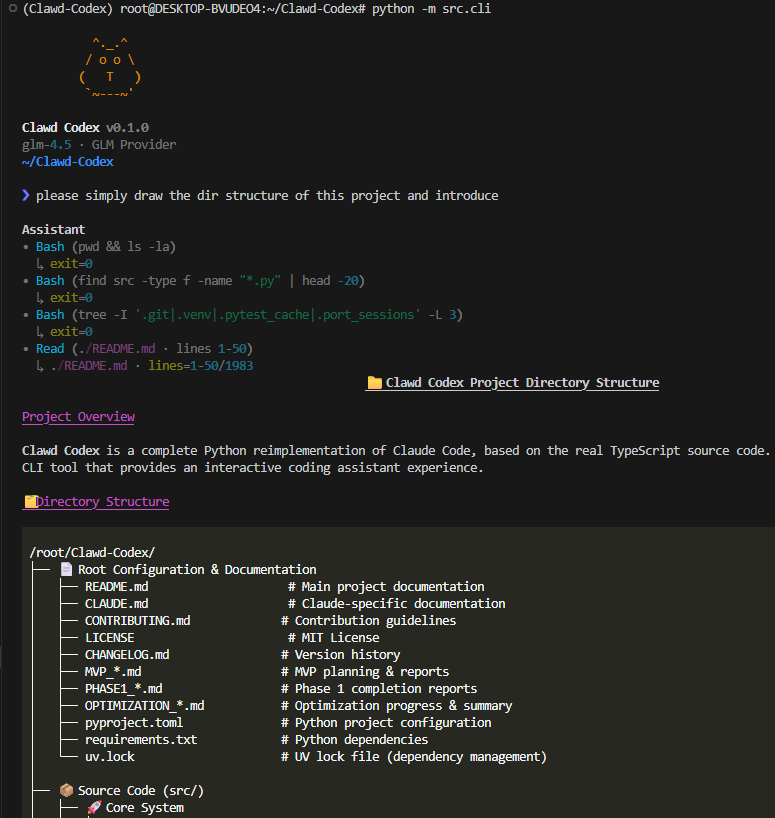Click the exit=0 result under find command
Image resolution: width=775 pixels, height=818 pixels.
point(71,297)
